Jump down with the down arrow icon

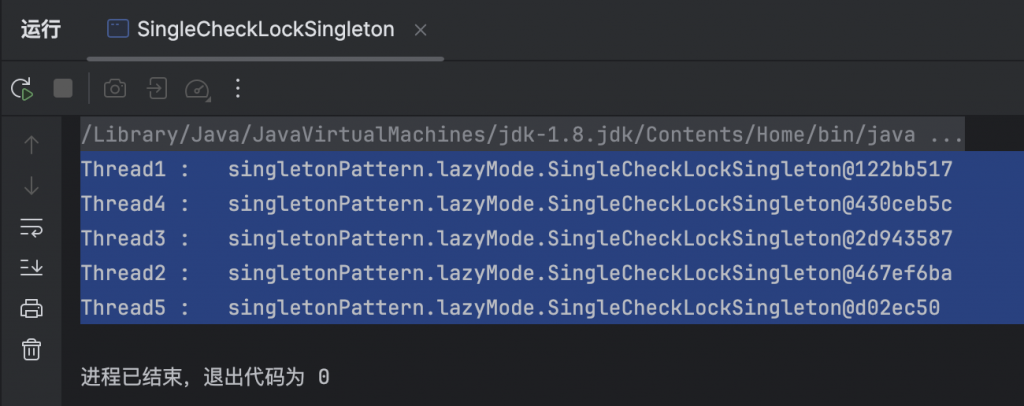click(x=31, y=186)
